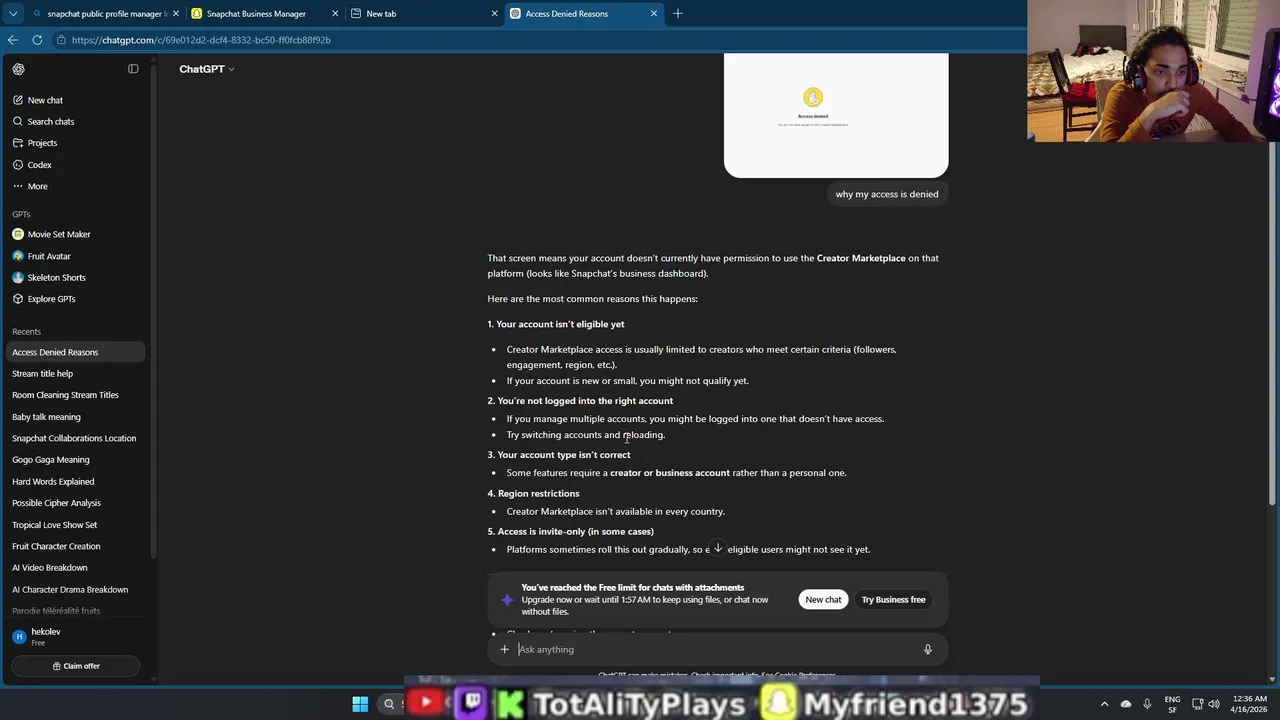Click the plus attach button in composer
This screenshot has height=720, width=1280.
coord(504,649)
